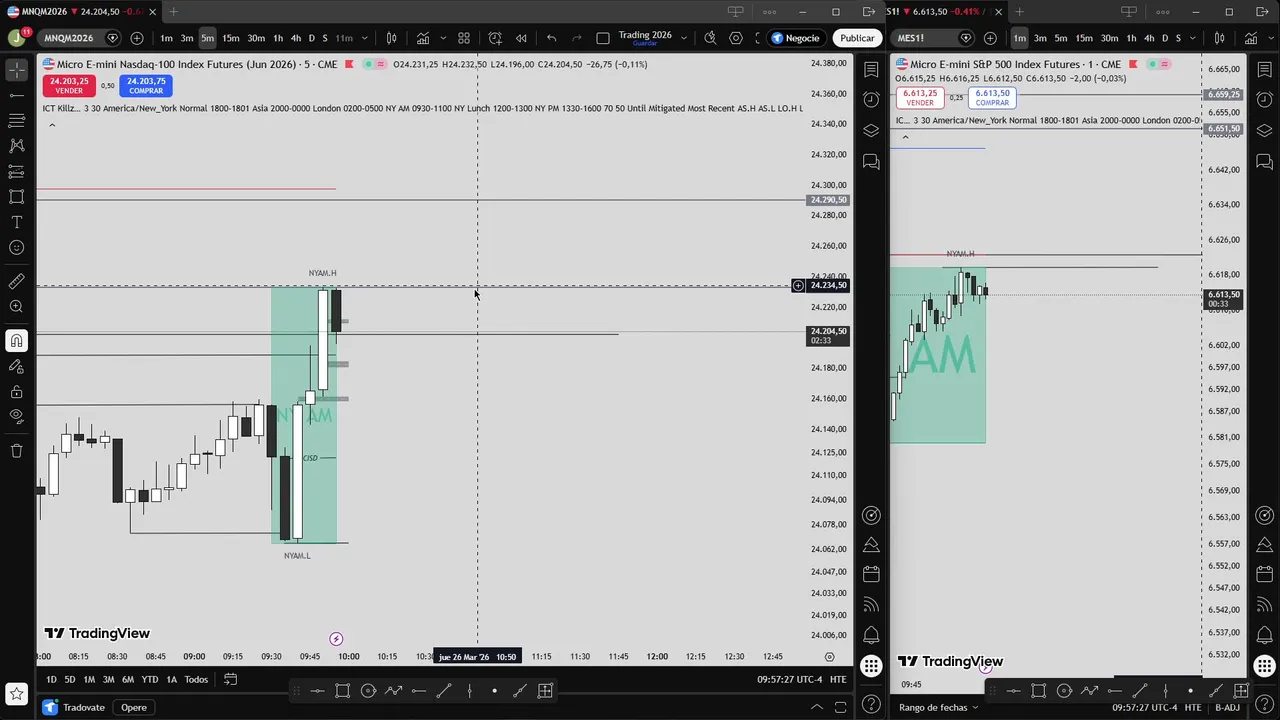Open the layout setup square icon
This screenshot has width=1280, height=720.
pyautogui.click(x=602, y=38)
